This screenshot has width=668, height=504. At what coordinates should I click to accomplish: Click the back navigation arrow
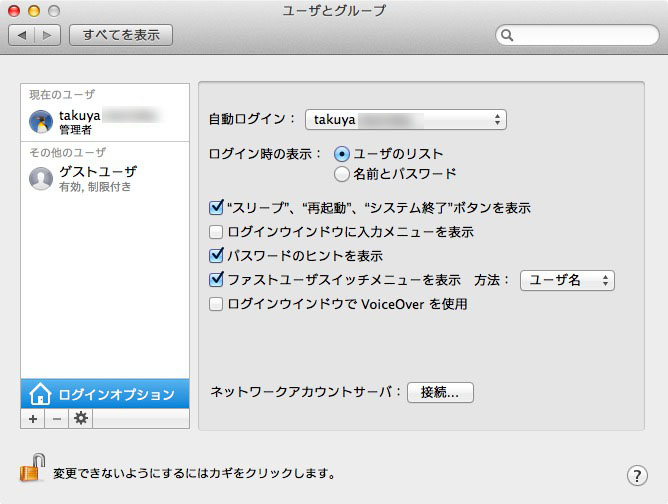click(22, 35)
